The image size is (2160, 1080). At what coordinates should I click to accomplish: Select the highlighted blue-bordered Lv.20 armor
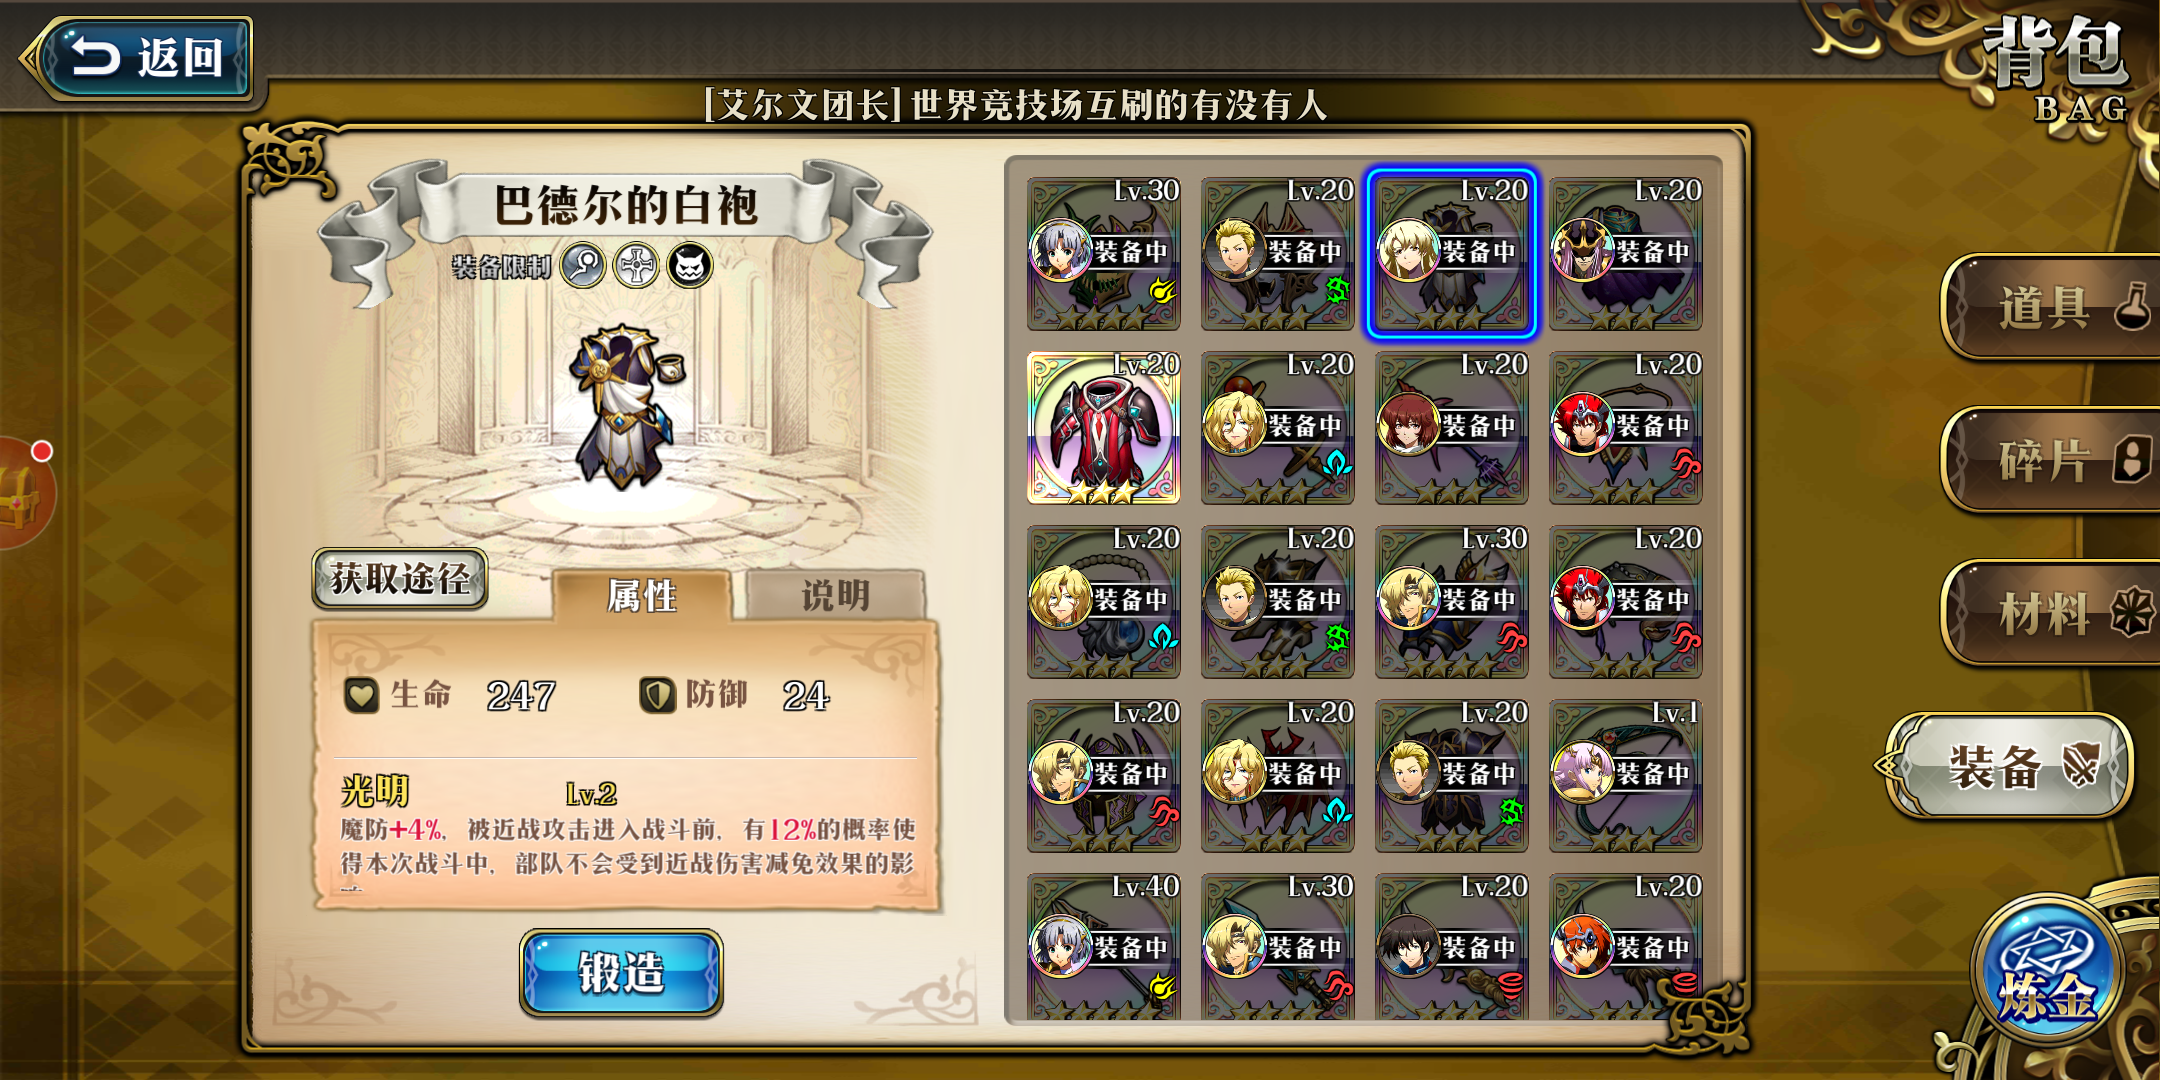pyautogui.click(x=1451, y=253)
